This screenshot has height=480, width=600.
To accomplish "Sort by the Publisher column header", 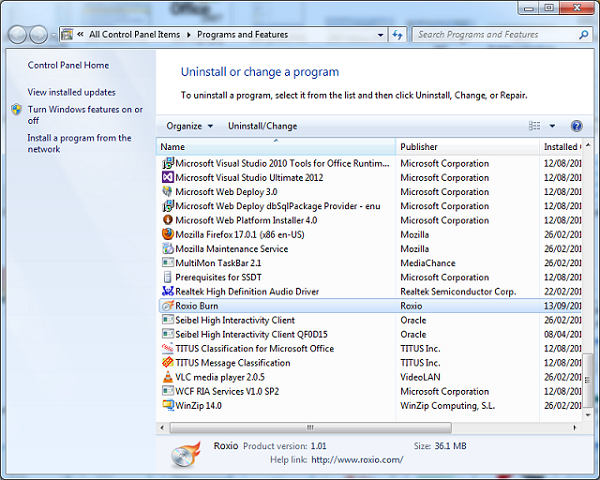I will 467,147.
